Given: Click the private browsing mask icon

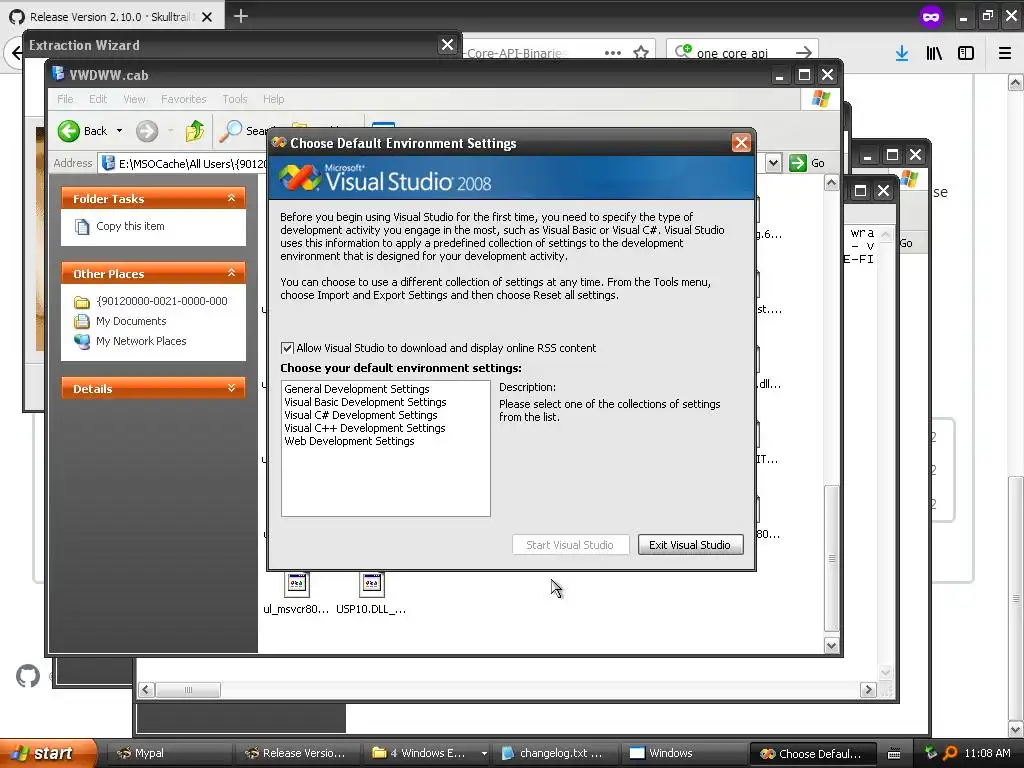Looking at the screenshot, I should click(x=931, y=17).
